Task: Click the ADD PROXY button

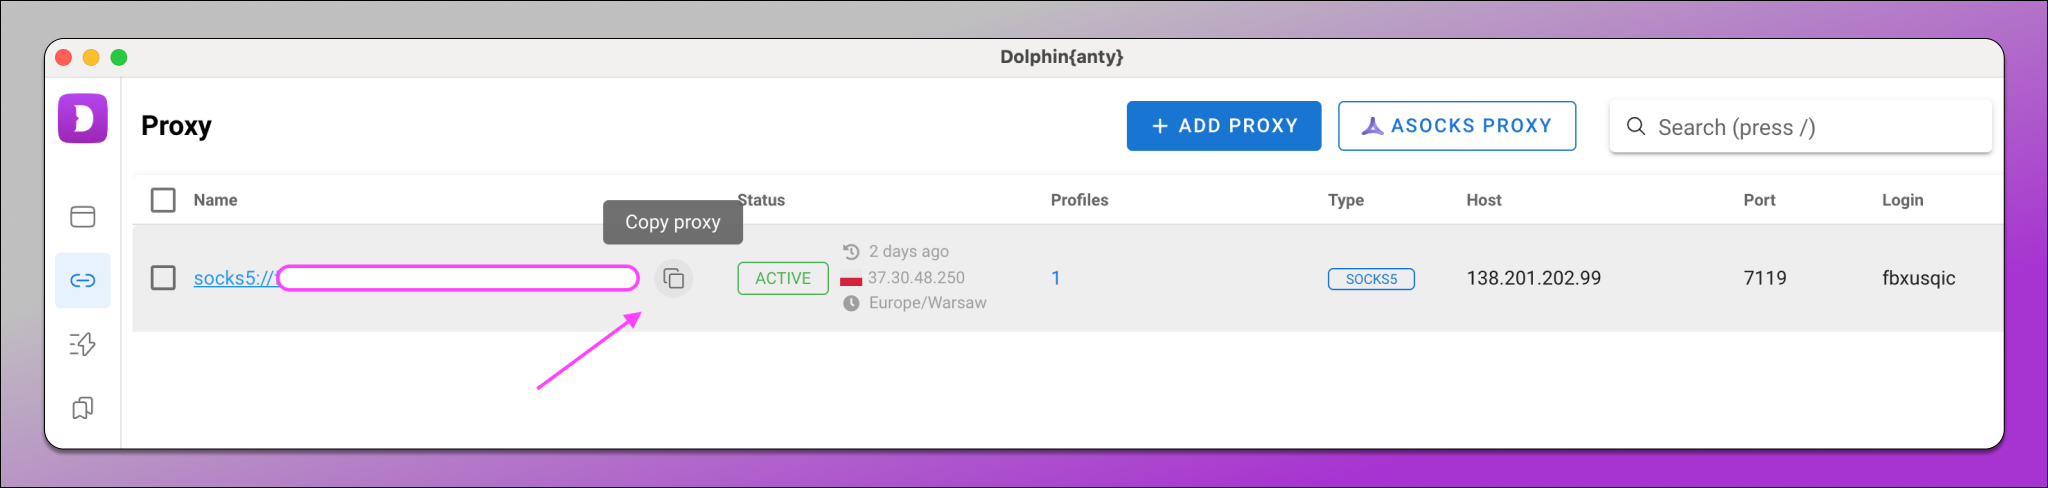Action: (1224, 126)
